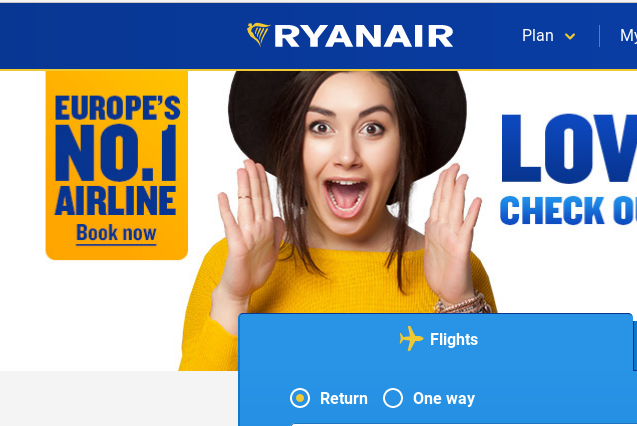The image size is (637, 426).
Task: Click the yellow airplane icon beside Flights
Action: (x=411, y=338)
